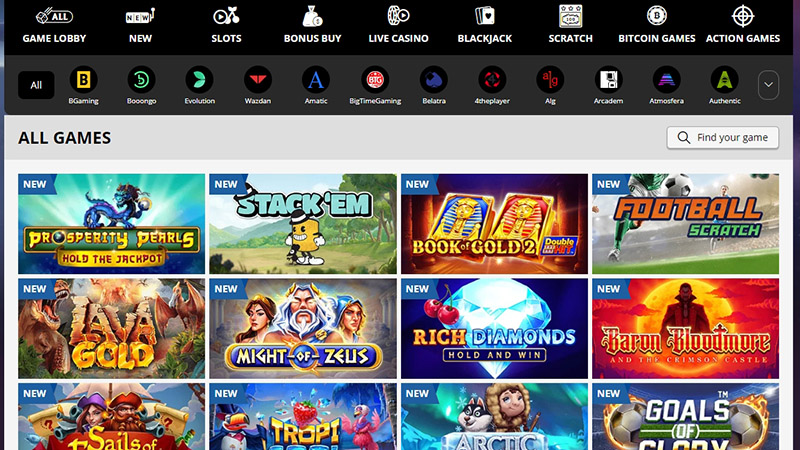The height and width of the screenshot is (450, 800).
Task: Select the Bonus Buy category
Action: [312, 26]
